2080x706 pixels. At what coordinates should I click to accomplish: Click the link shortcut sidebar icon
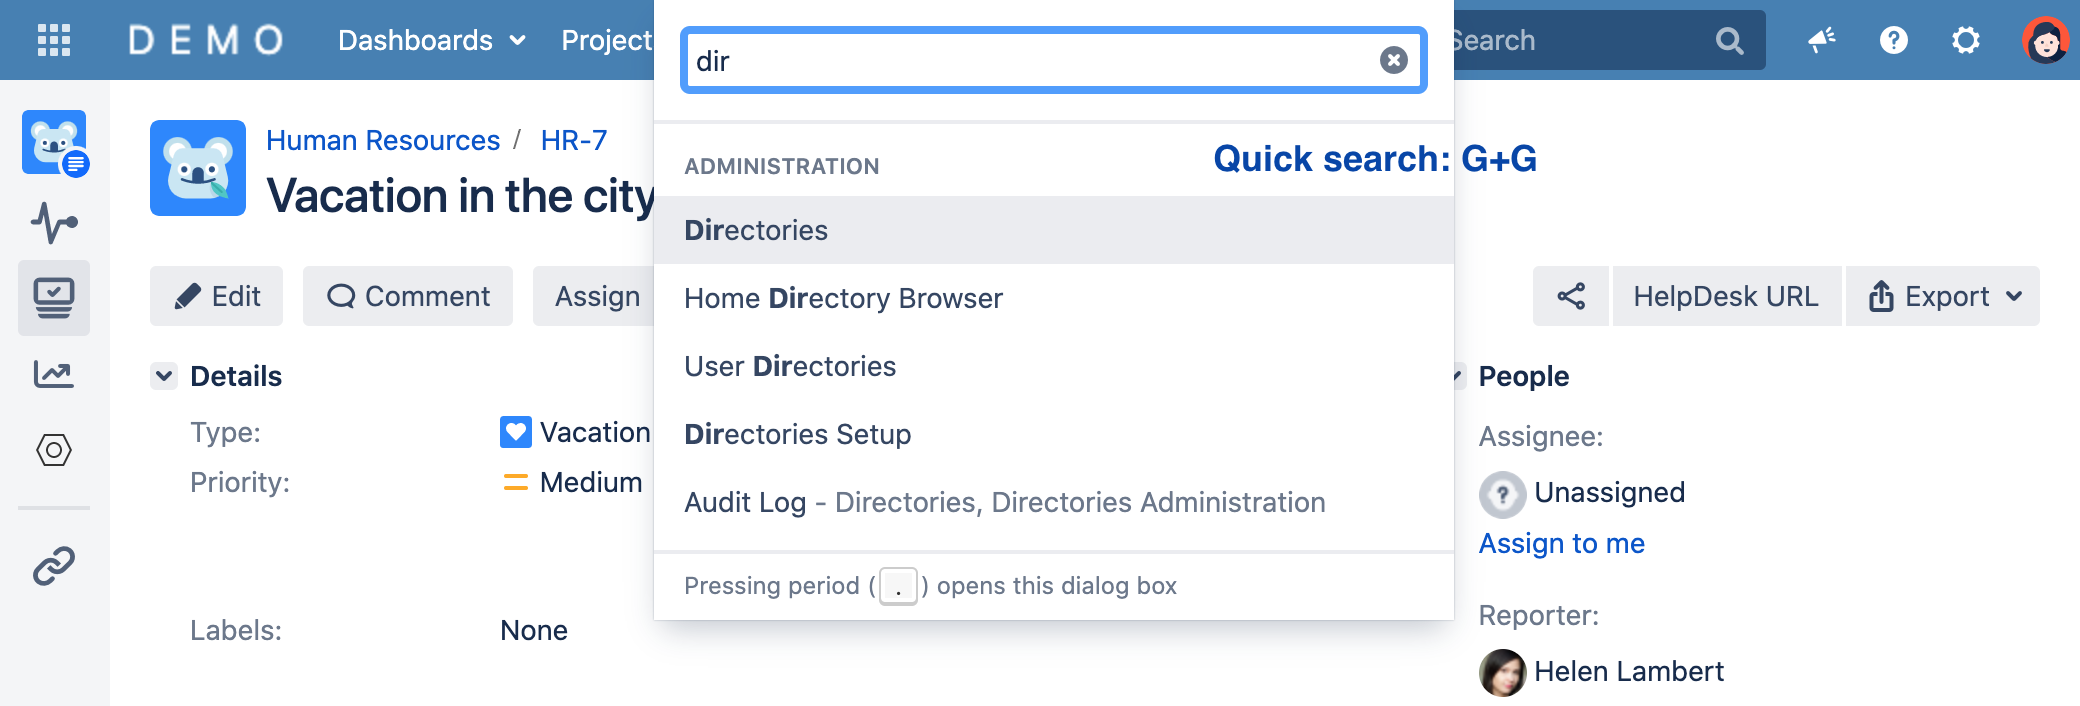tap(54, 566)
